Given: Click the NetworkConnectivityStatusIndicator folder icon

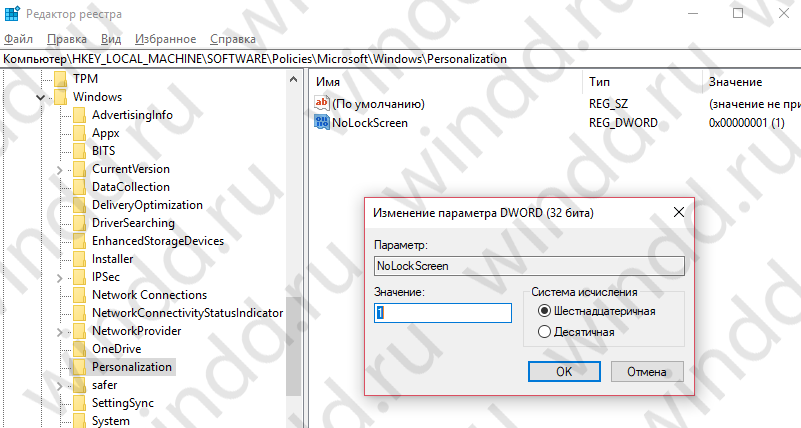Looking at the screenshot, I should (79, 313).
